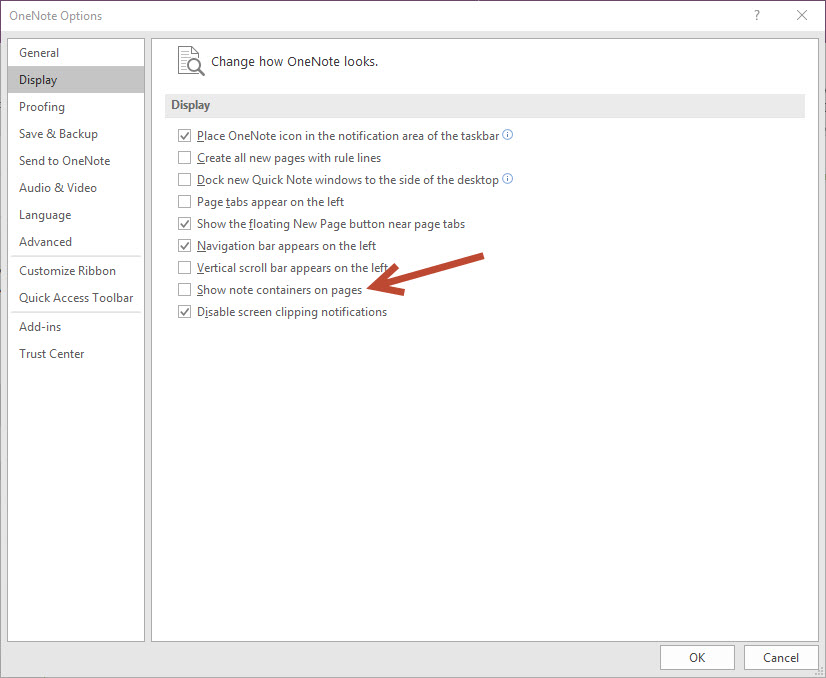Uncheck Disable screen clipping notifications
The width and height of the screenshot is (826, 678).
click(x=184, y=312)
